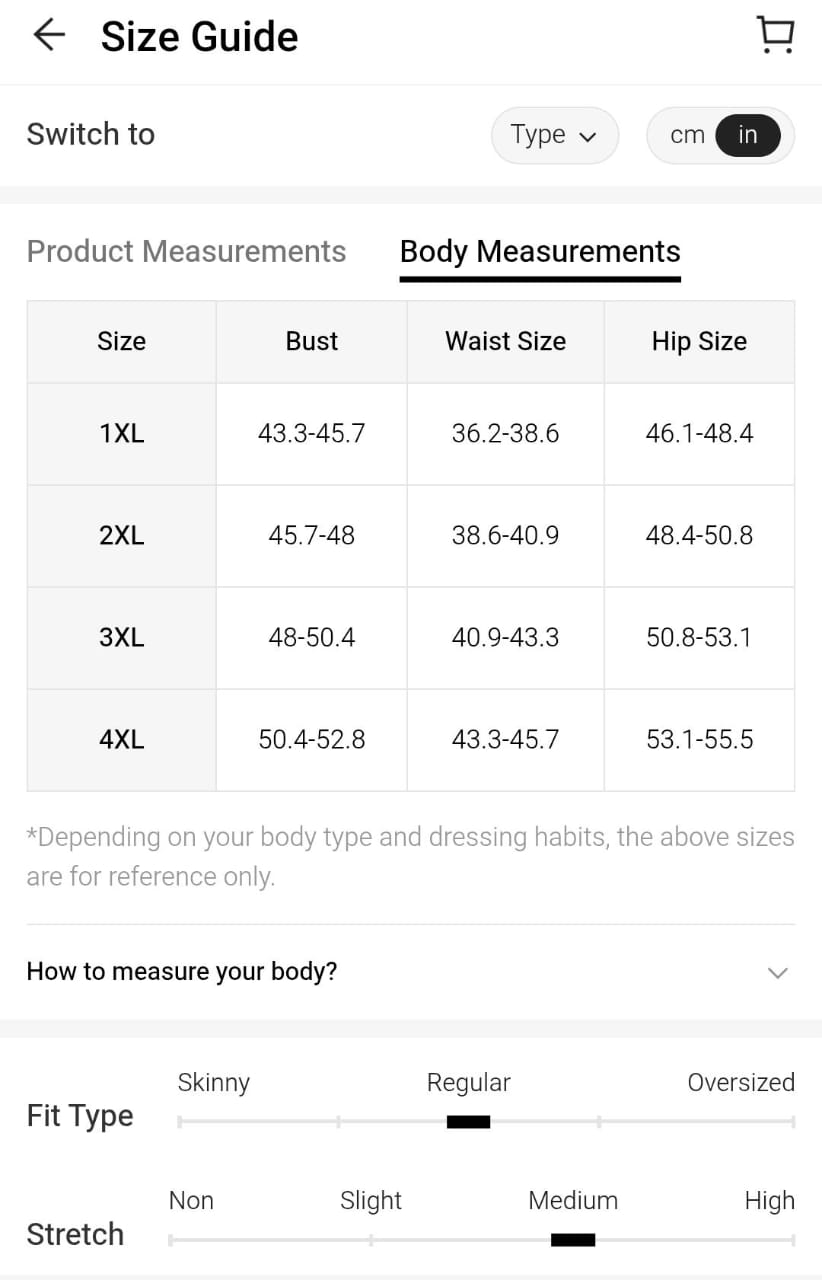Switch to Product Measurements tab
Image resolution: width=822 pixels, height=1280 pixels.
coord(186,251)
